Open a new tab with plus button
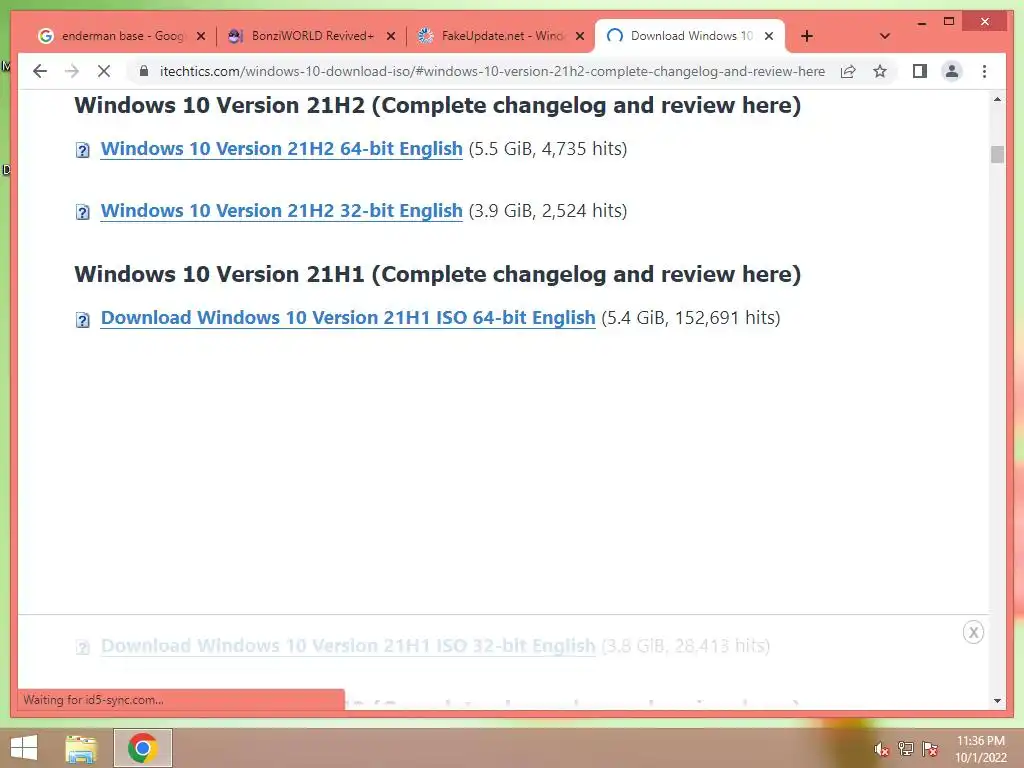Image resolution: width=1024 pixels, height=768 pixels. (807, 37)
